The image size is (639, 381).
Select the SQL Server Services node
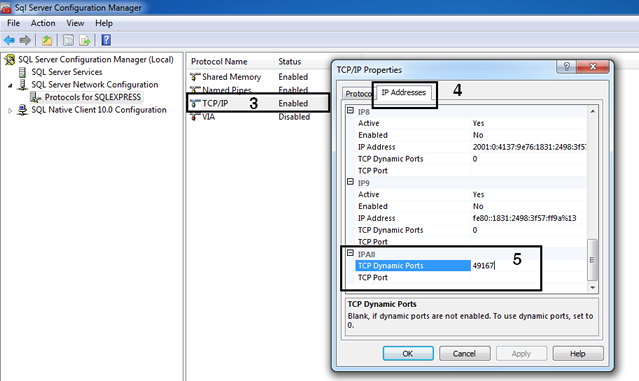point(67,72)
